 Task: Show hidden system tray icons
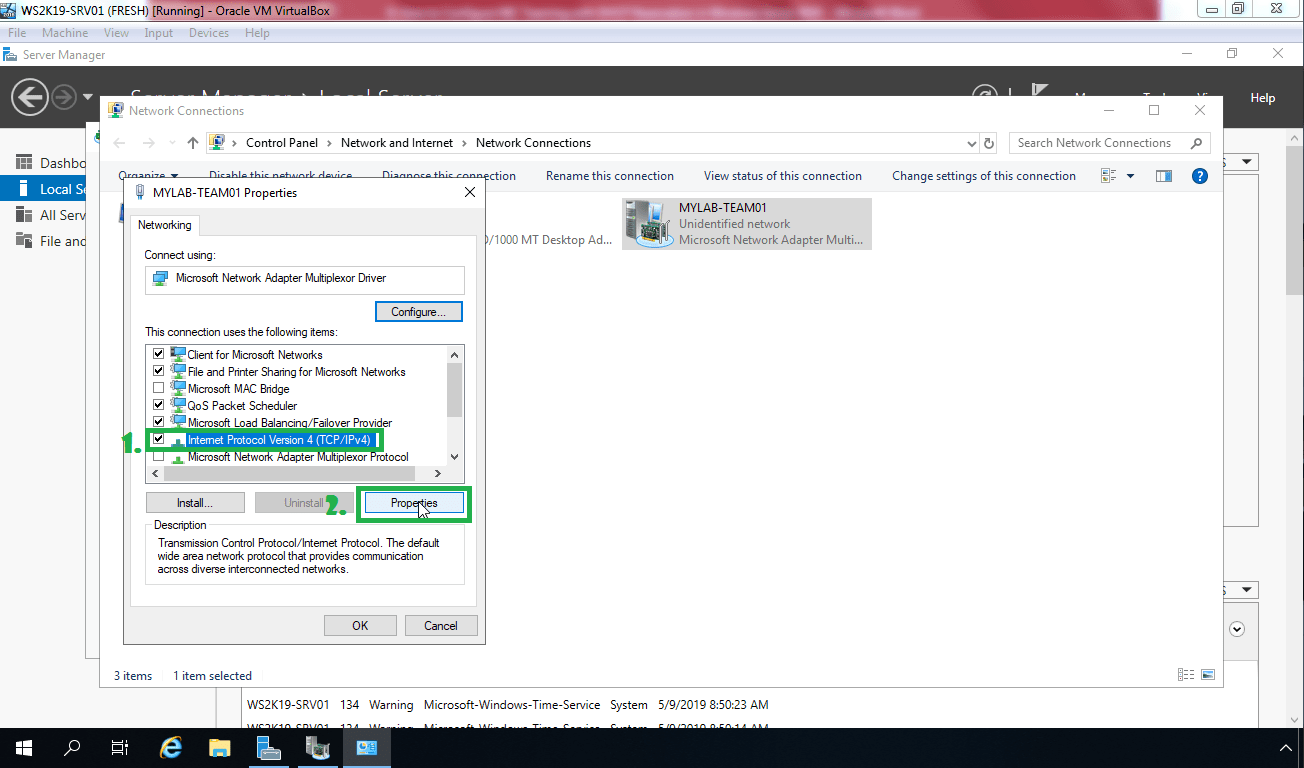[1286, 748]
